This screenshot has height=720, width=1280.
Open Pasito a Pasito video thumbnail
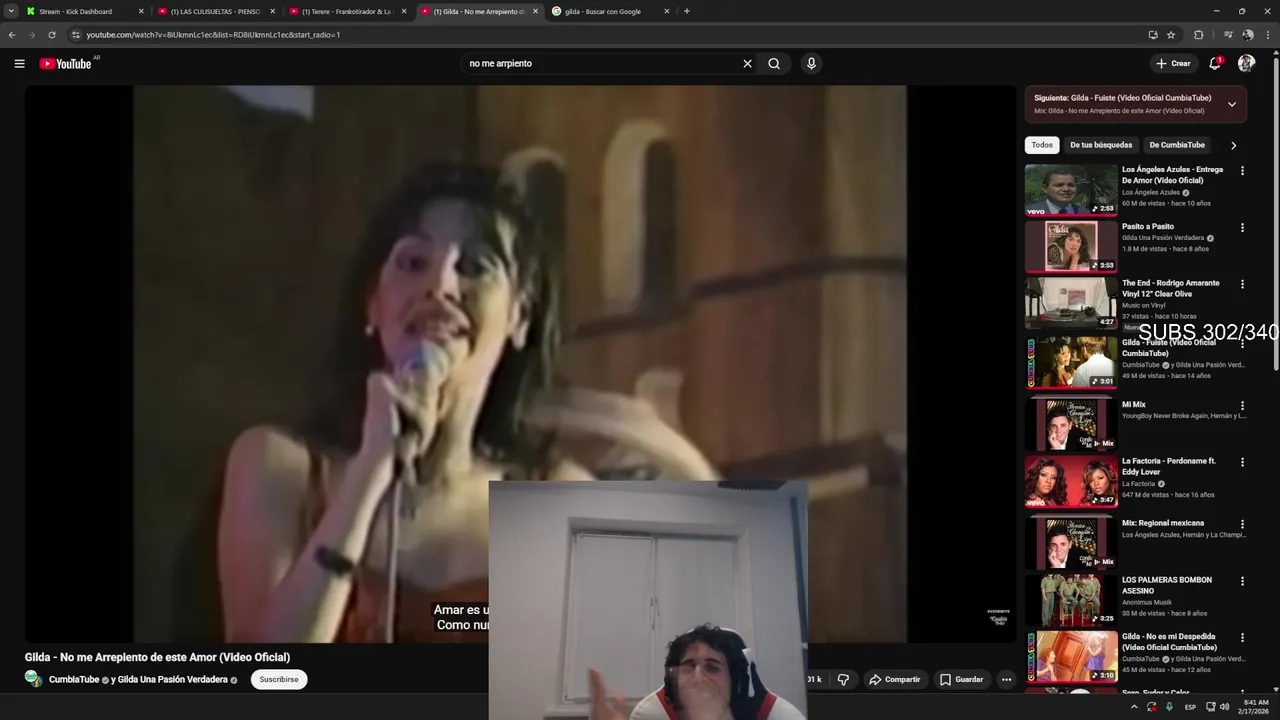(1071, 246)
